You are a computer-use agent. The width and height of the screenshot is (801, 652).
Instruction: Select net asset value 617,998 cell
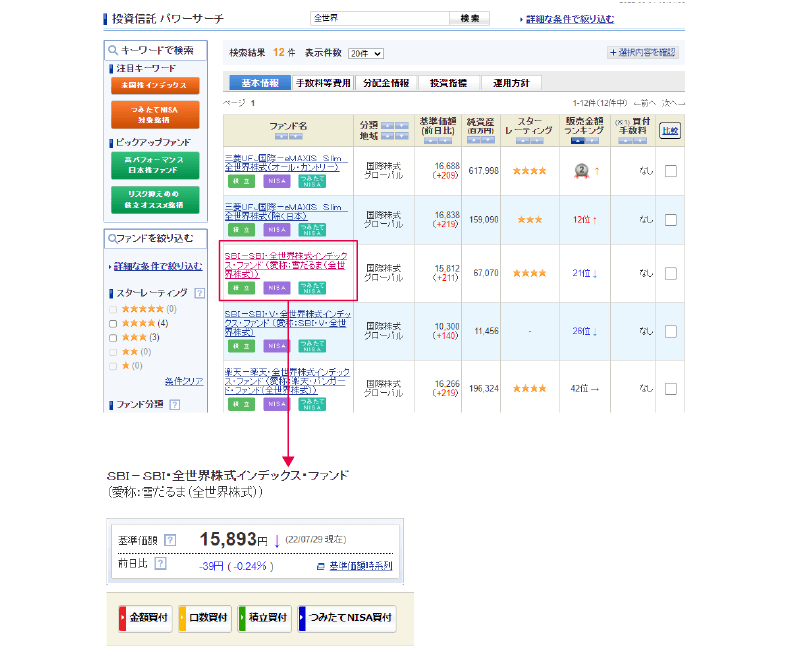point(483,171)
